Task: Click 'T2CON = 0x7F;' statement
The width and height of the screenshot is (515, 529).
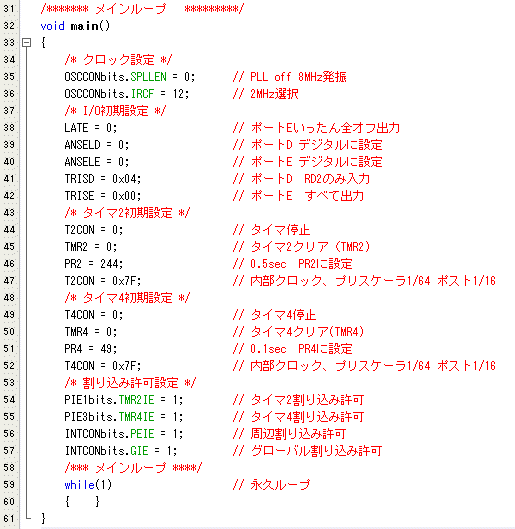Action: [x=103, y=281]
